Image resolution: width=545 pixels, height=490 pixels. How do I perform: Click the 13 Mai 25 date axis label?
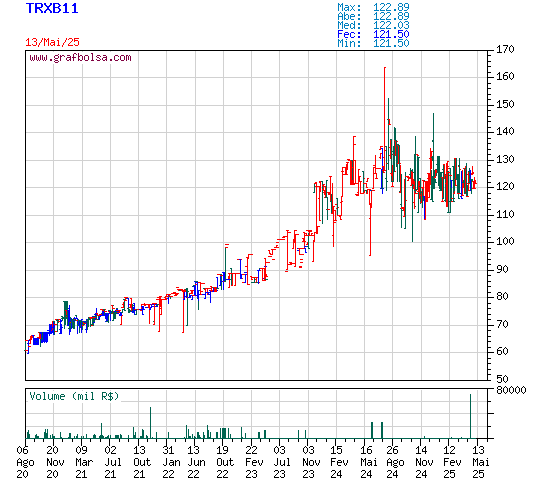pos(479,462)
